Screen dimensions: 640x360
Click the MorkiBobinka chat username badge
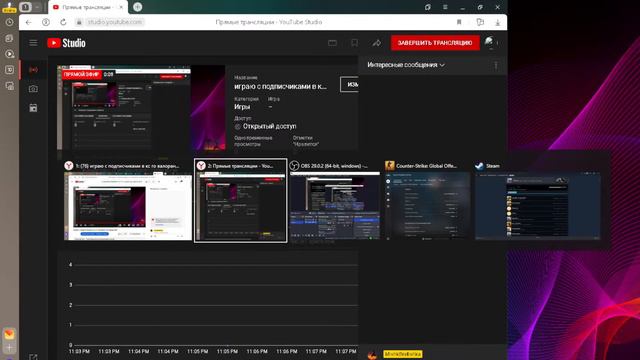tap(402, 354)
